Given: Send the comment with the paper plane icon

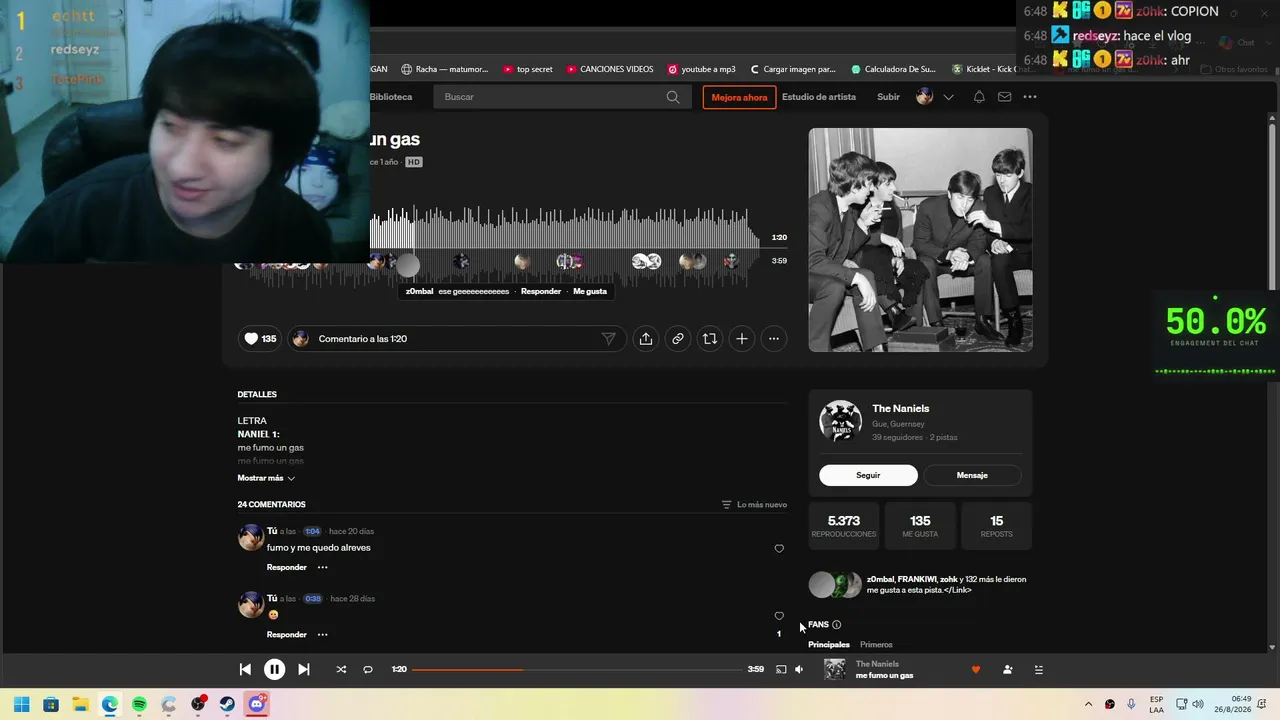Looking at the screenshot, I should tap(608, 339).
